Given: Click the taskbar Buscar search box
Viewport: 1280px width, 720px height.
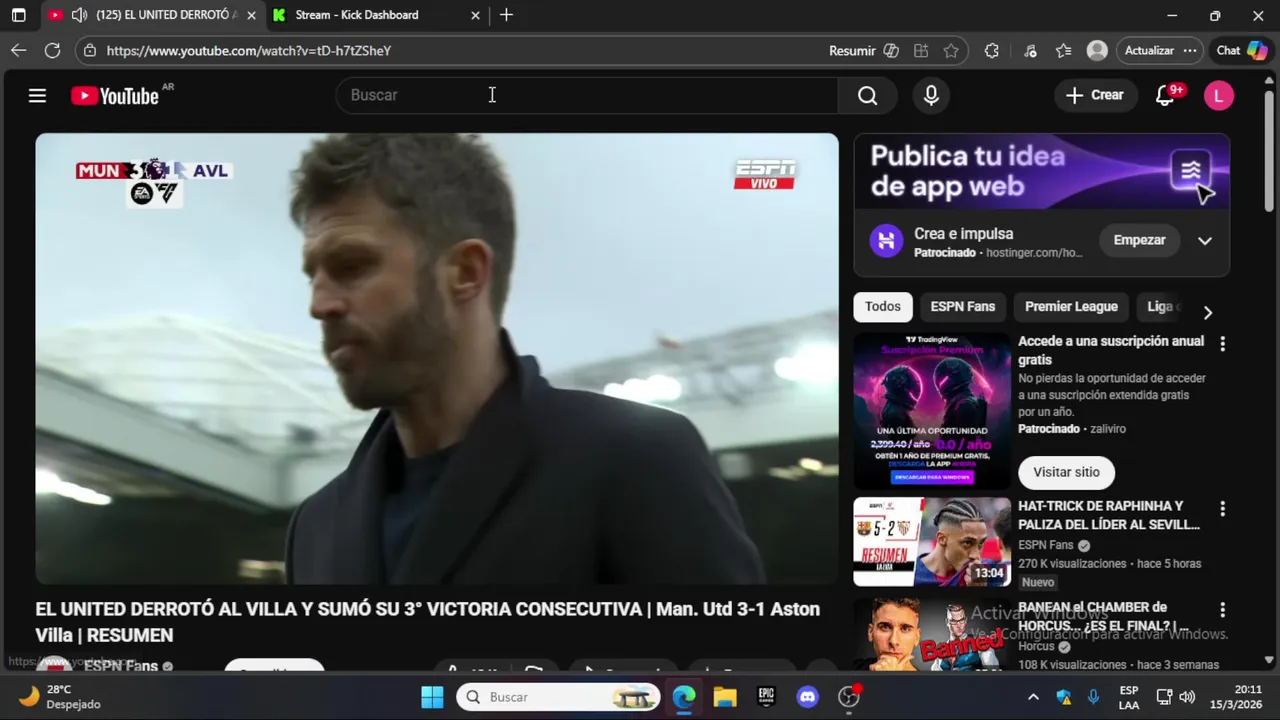Looking at the screenshot, I should [x=559, y=697].
